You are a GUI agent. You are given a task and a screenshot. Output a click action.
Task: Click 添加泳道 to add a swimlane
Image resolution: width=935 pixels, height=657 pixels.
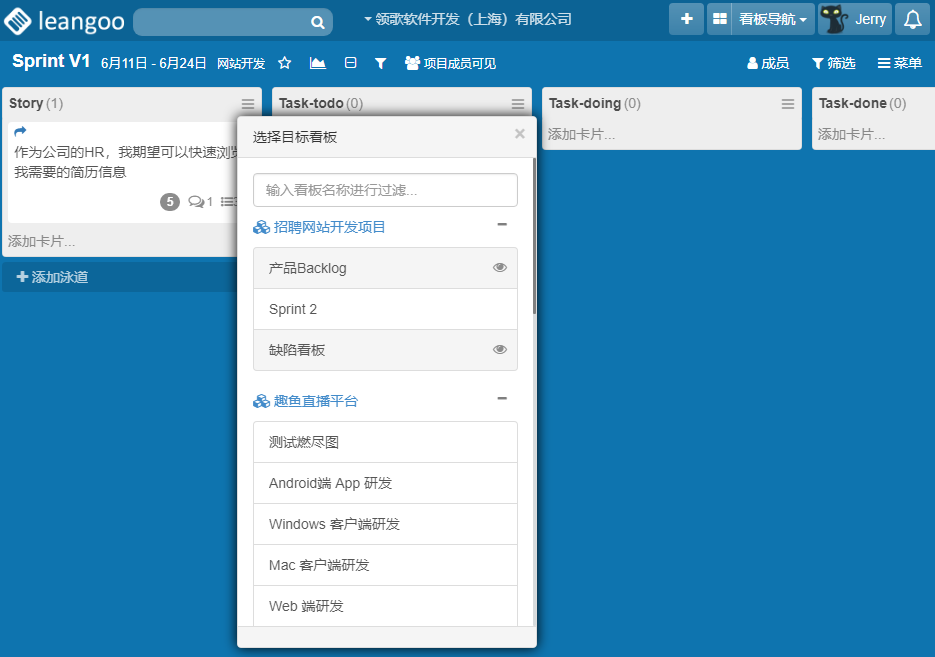[53, 277]
